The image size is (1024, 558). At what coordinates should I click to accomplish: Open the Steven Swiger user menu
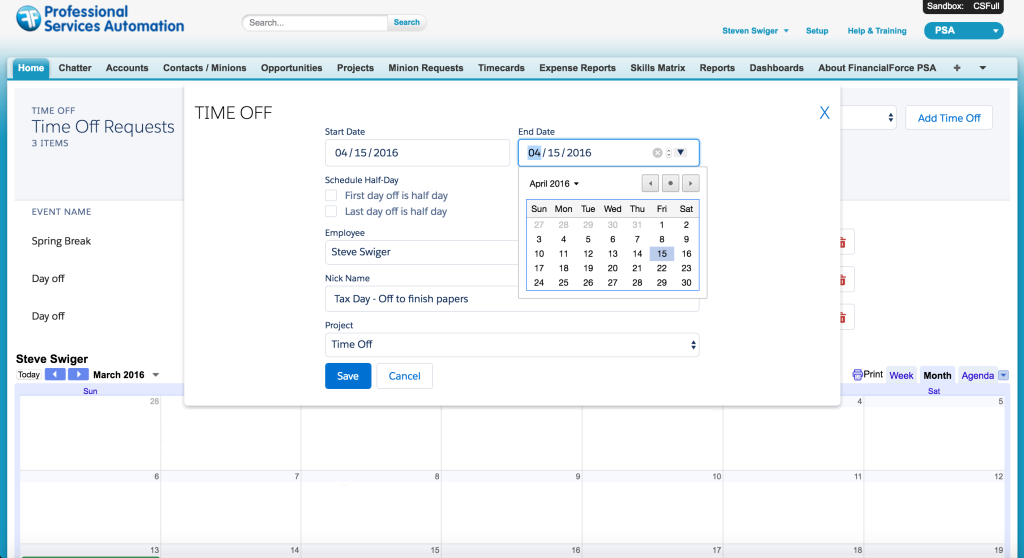click(755, 31)
